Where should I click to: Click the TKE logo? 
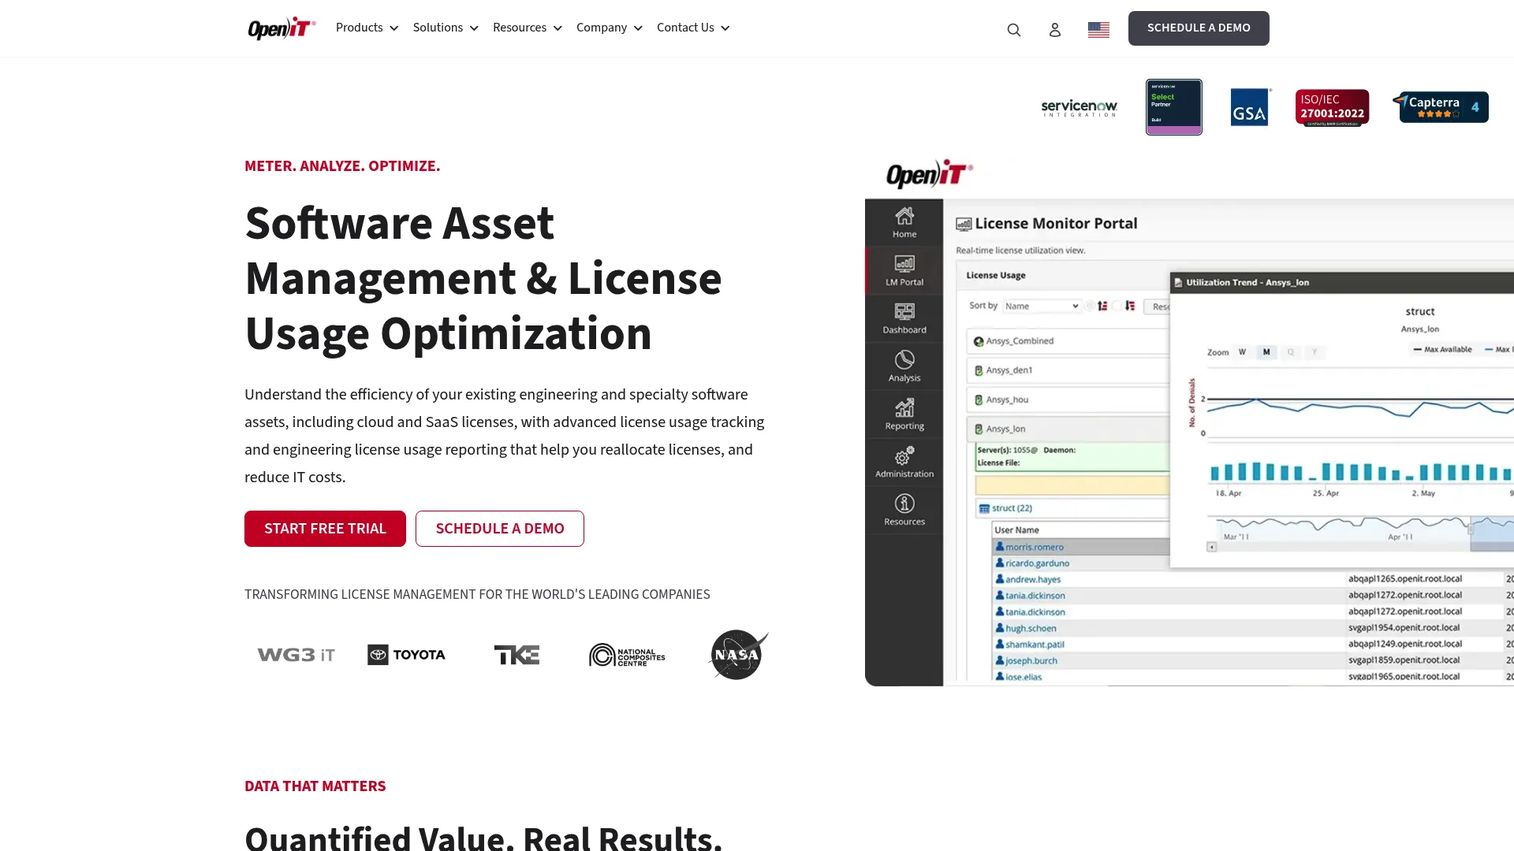click(517, 655)
